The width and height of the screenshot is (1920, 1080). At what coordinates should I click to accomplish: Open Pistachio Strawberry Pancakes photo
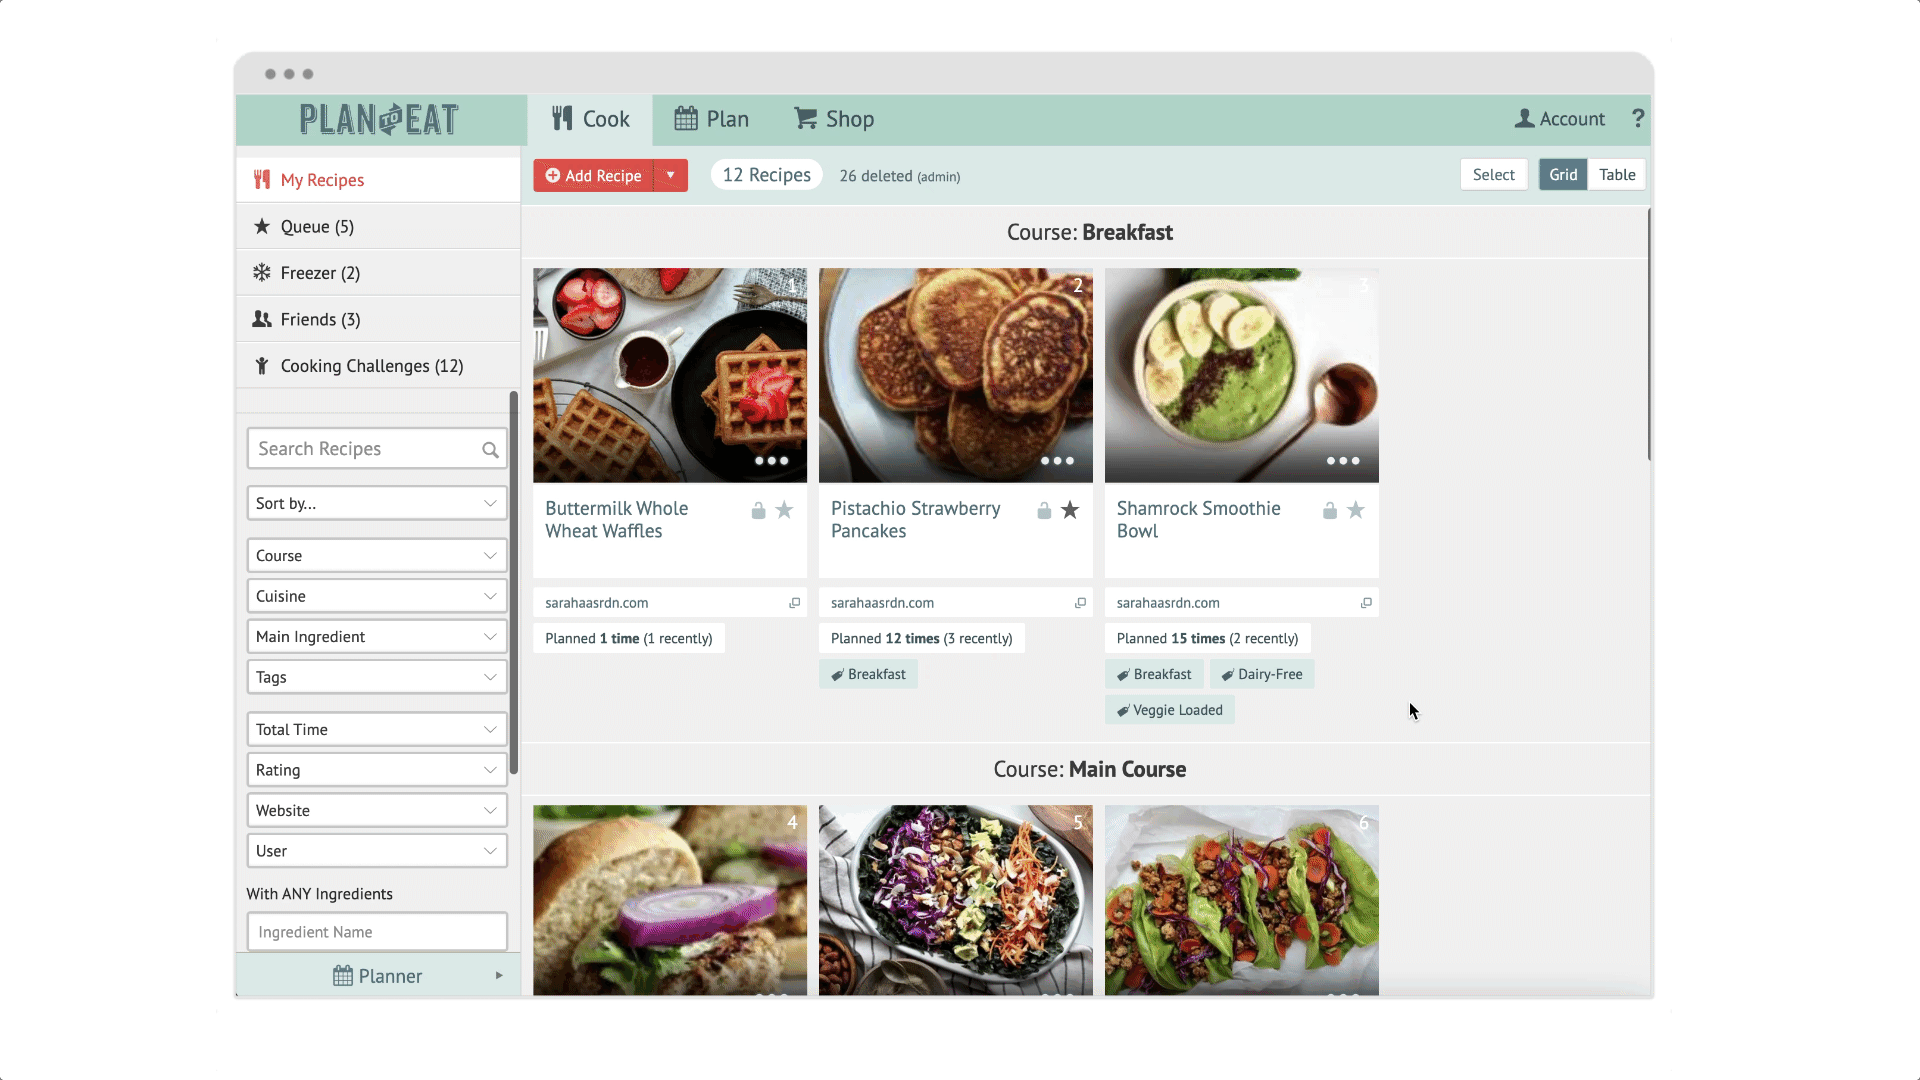[956, 375]
